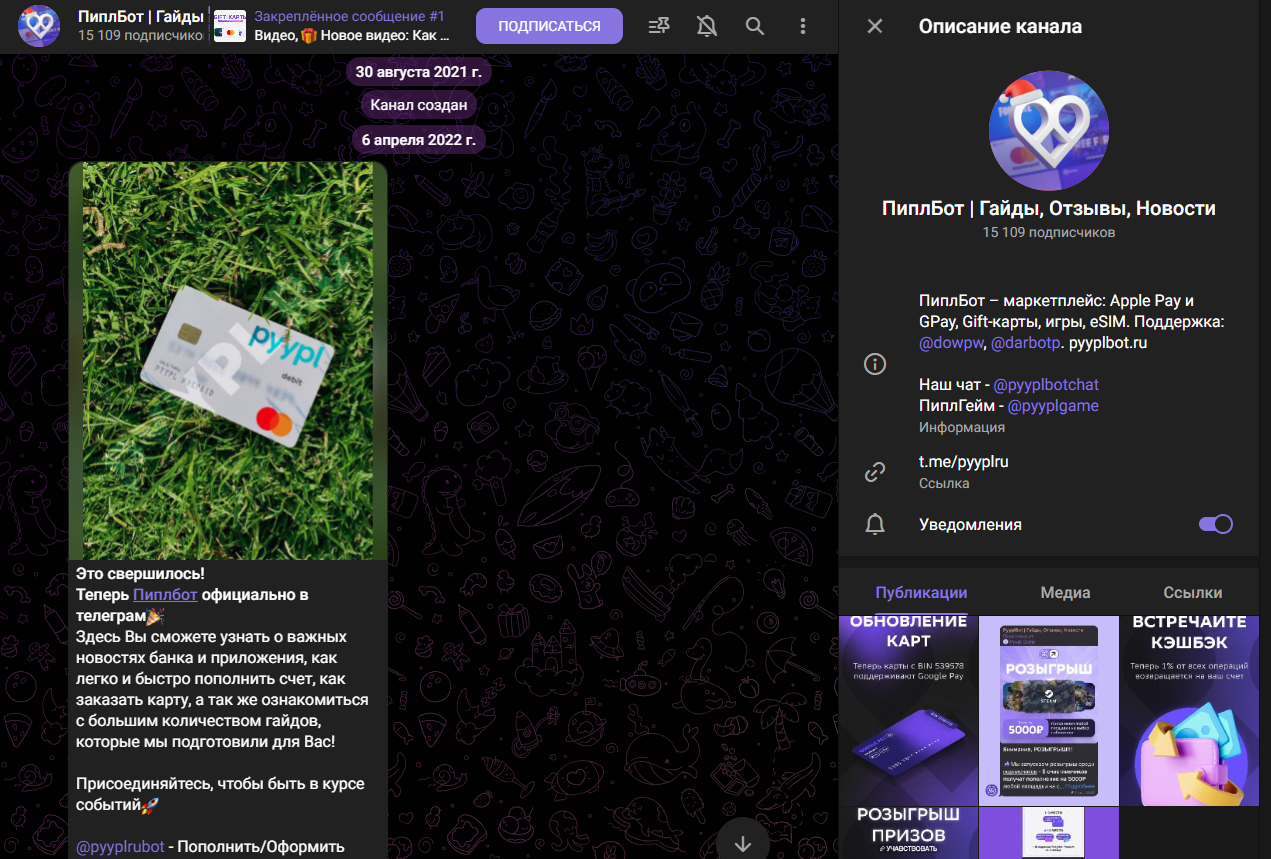Open search in this channel
Screen dimensions: 1271x859
point(755,26)
